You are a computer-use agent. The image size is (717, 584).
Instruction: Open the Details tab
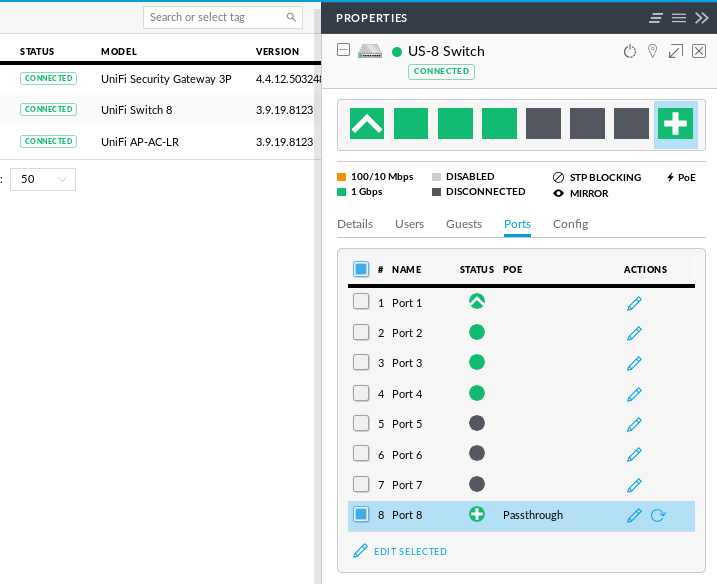355,224
